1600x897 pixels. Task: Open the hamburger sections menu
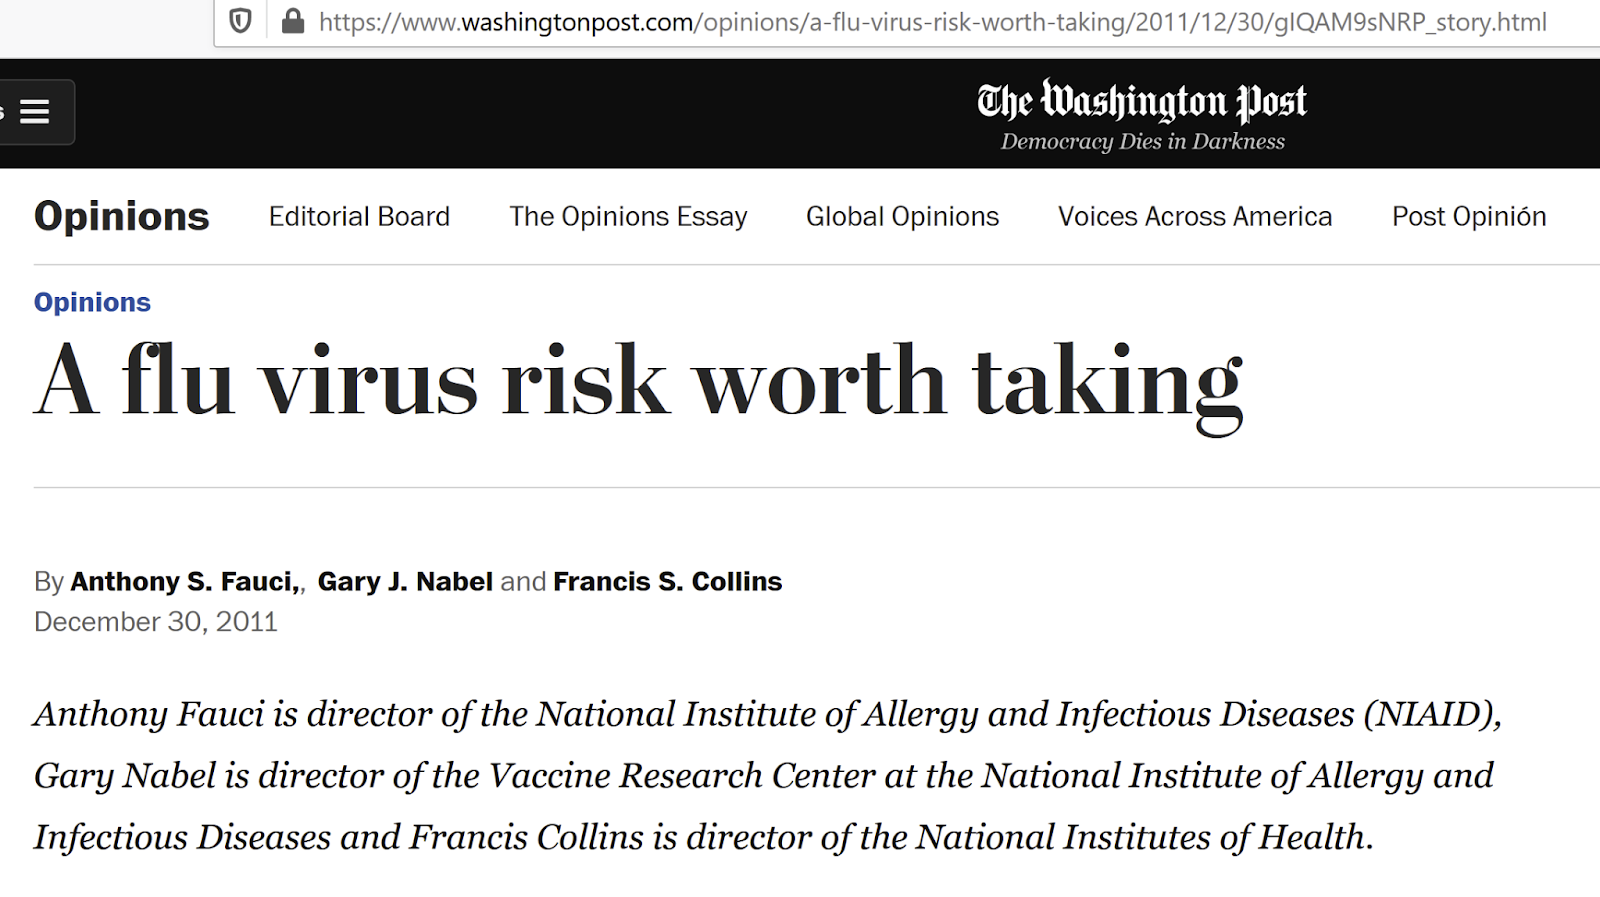click(x=35, y=112)
